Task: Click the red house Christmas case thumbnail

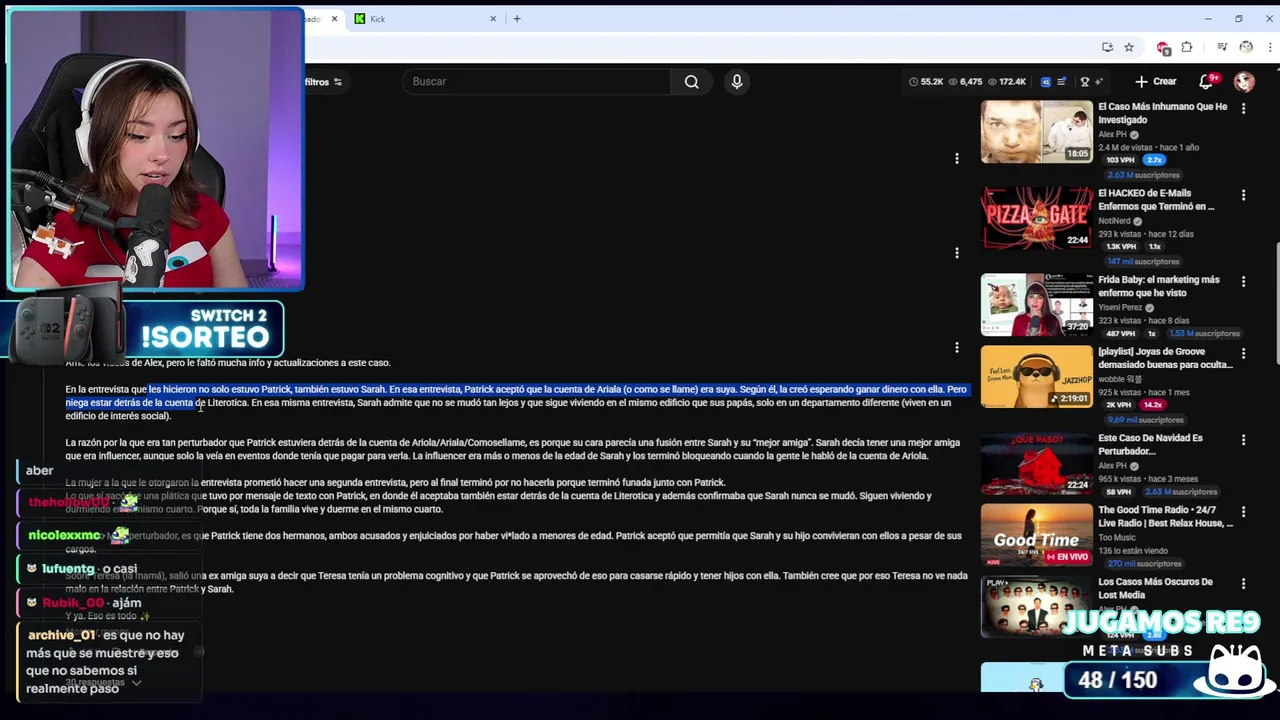Action: 1036,463
